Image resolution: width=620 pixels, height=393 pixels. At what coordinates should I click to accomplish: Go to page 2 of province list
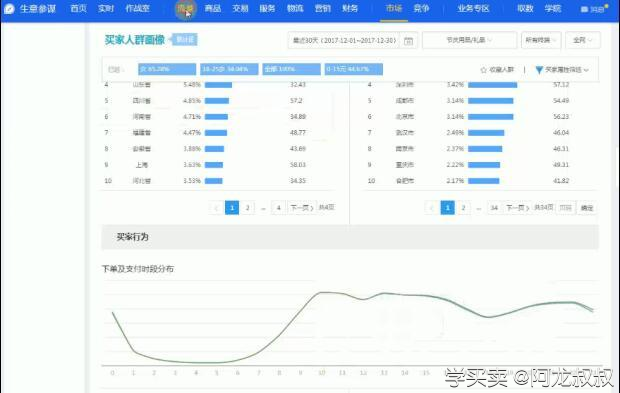248,208
